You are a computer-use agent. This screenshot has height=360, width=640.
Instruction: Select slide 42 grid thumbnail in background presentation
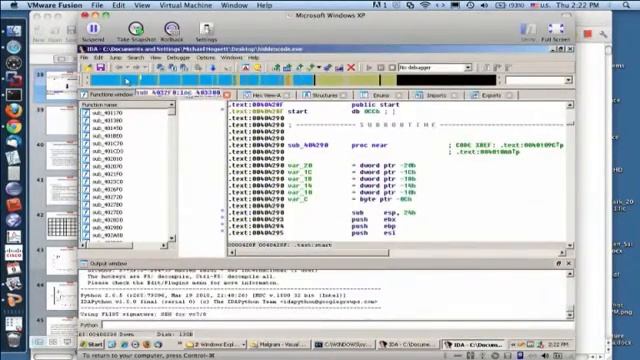(x=62, y=227)
